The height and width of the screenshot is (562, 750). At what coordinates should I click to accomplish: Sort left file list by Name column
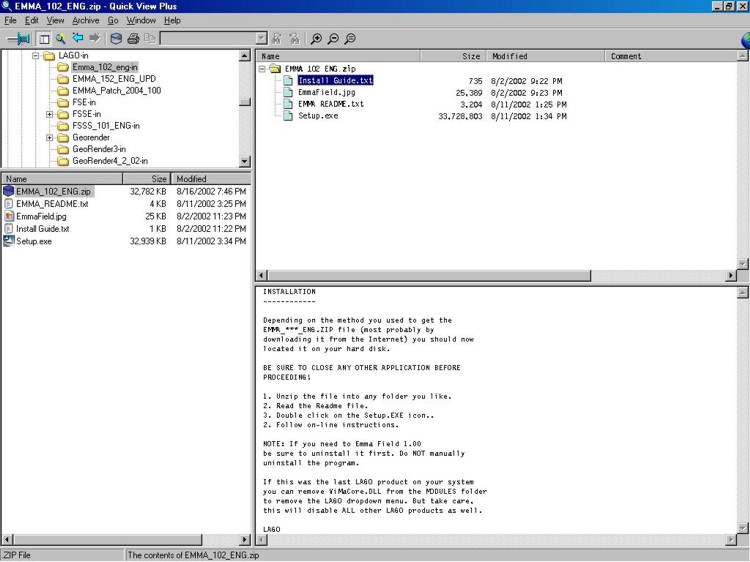(62, 179)
